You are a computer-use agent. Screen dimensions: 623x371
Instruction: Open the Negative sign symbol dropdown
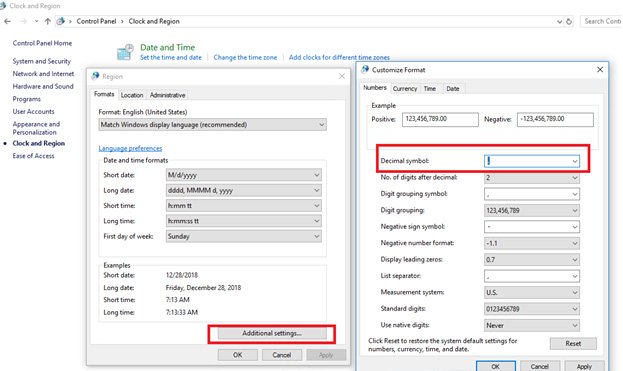pos(532,227)
